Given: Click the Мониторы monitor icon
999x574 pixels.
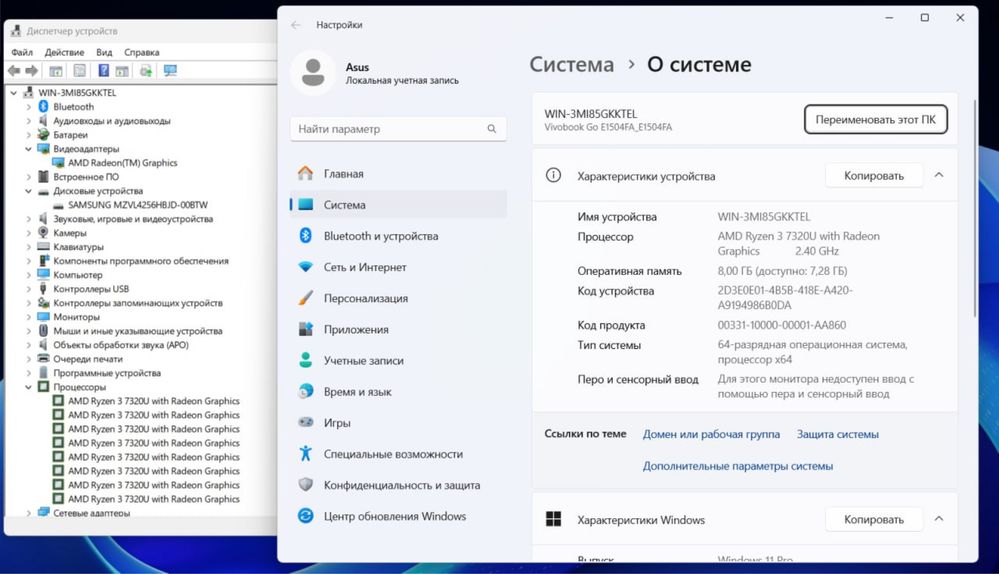Looking at the screenshot, I should pos(43,317).
